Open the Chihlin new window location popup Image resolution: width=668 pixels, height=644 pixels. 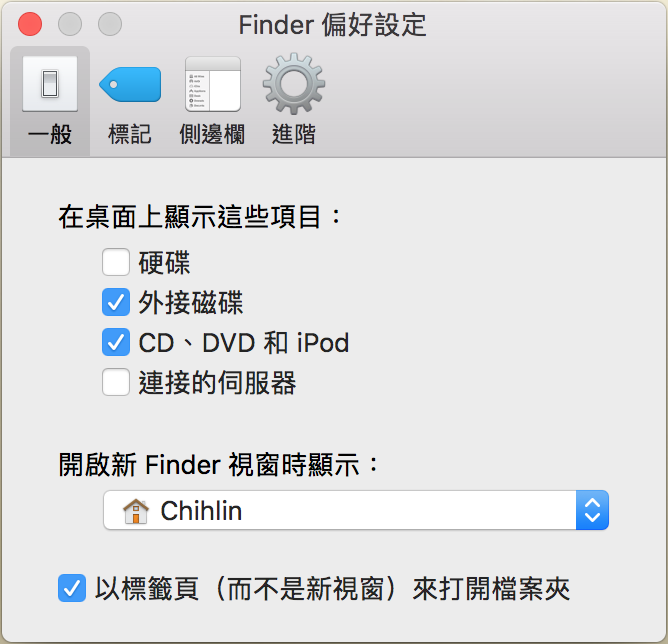coord(356,510)
